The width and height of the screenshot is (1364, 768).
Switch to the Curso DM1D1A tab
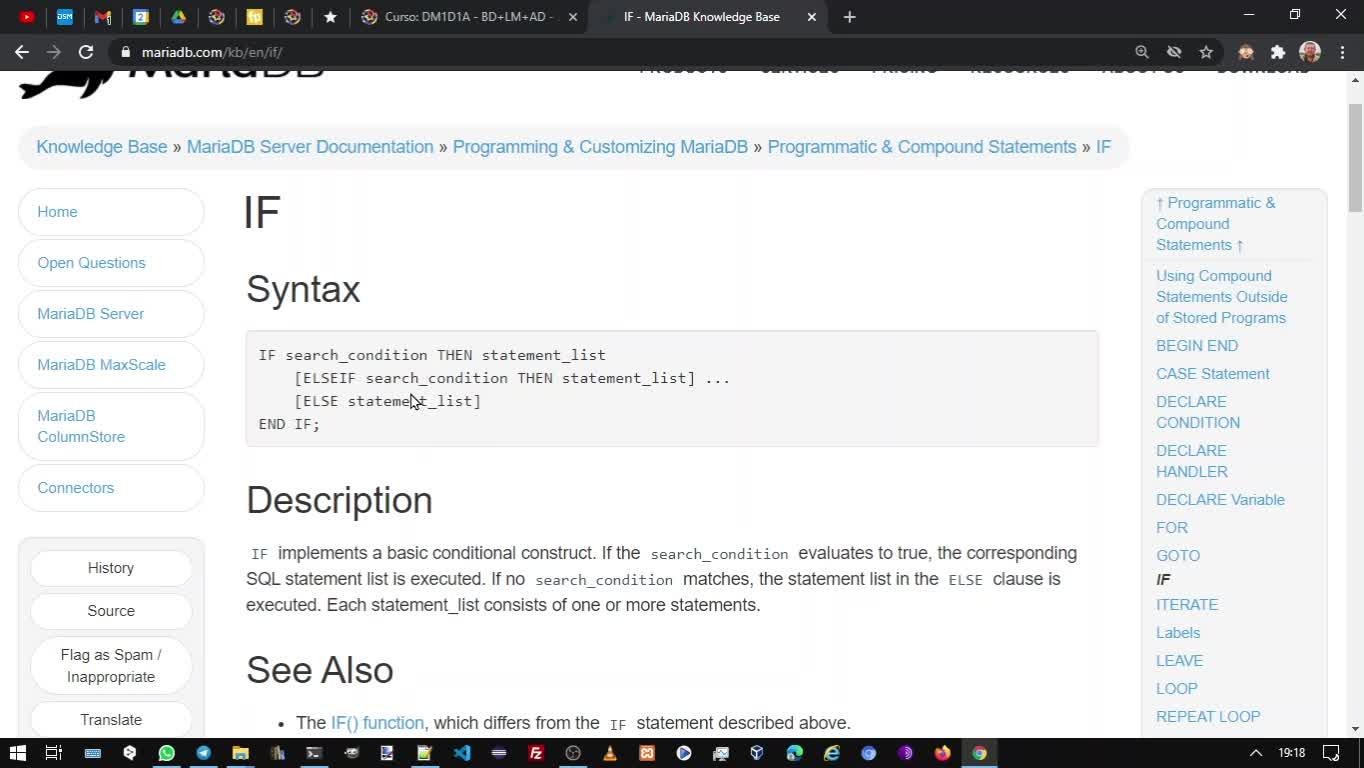click(468, 16)
